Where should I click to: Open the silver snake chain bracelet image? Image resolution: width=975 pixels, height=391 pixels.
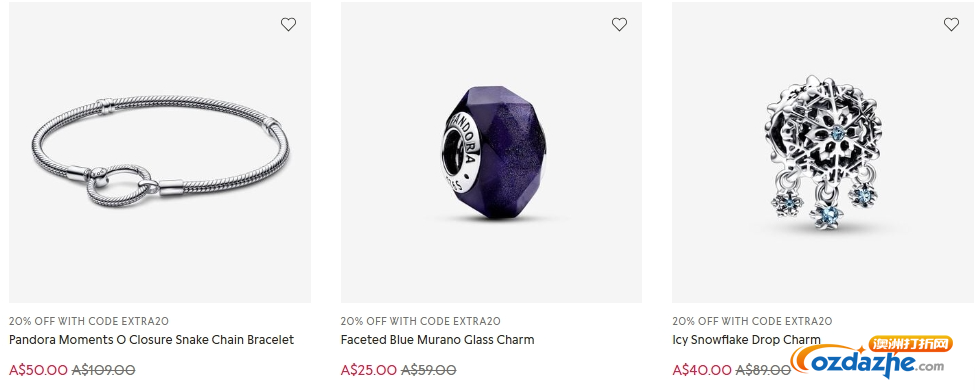(160, 152)
